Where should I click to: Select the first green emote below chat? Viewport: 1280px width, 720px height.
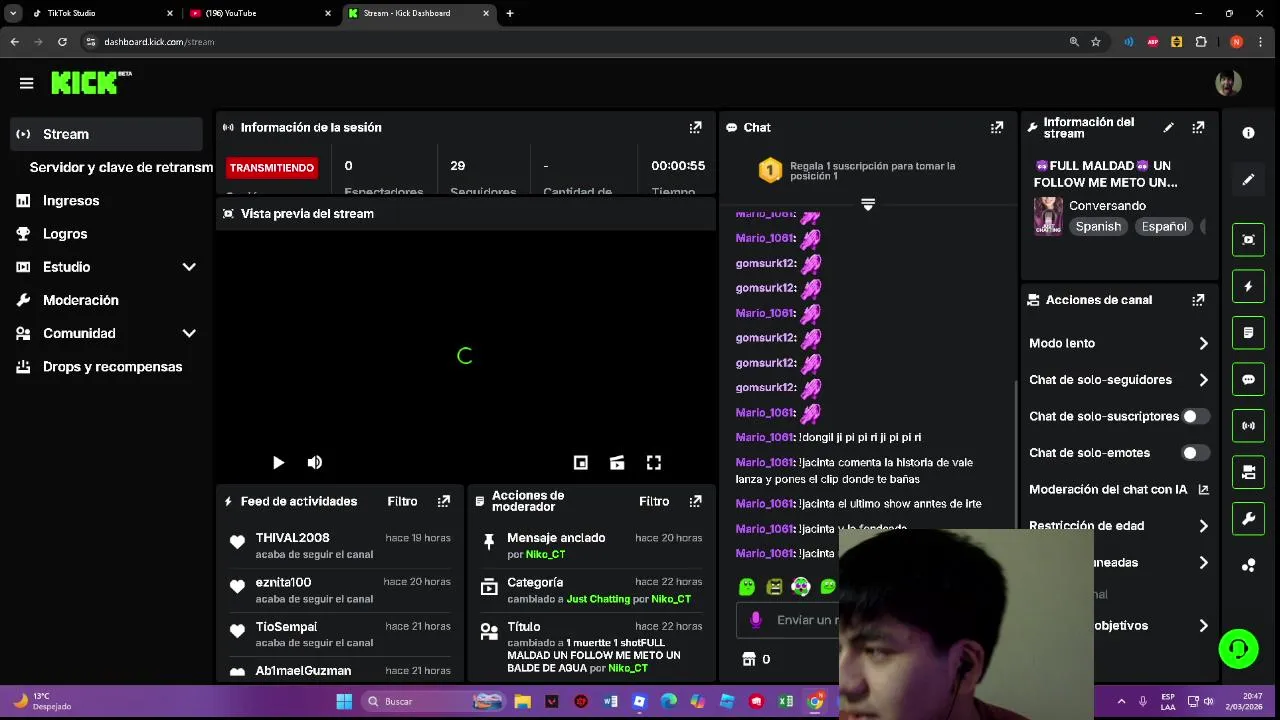click(747, 587)
